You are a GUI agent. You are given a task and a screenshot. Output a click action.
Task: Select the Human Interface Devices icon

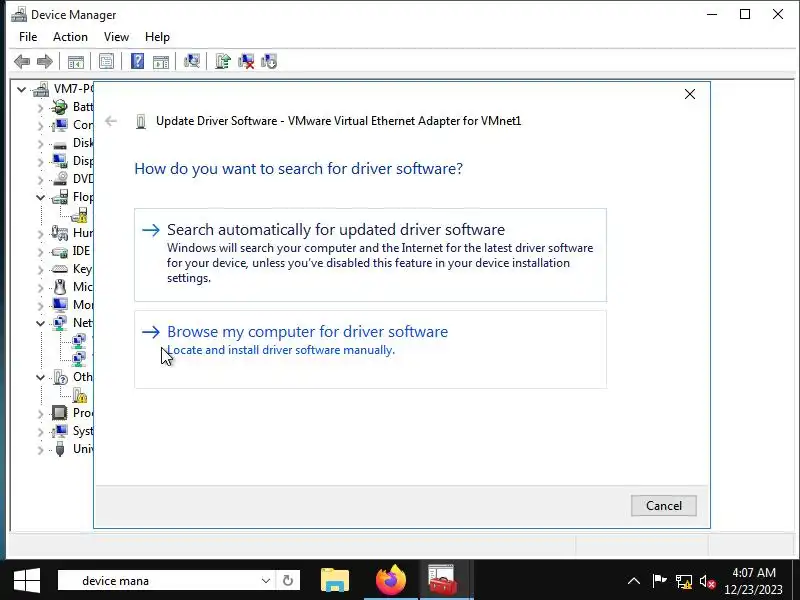60,233
